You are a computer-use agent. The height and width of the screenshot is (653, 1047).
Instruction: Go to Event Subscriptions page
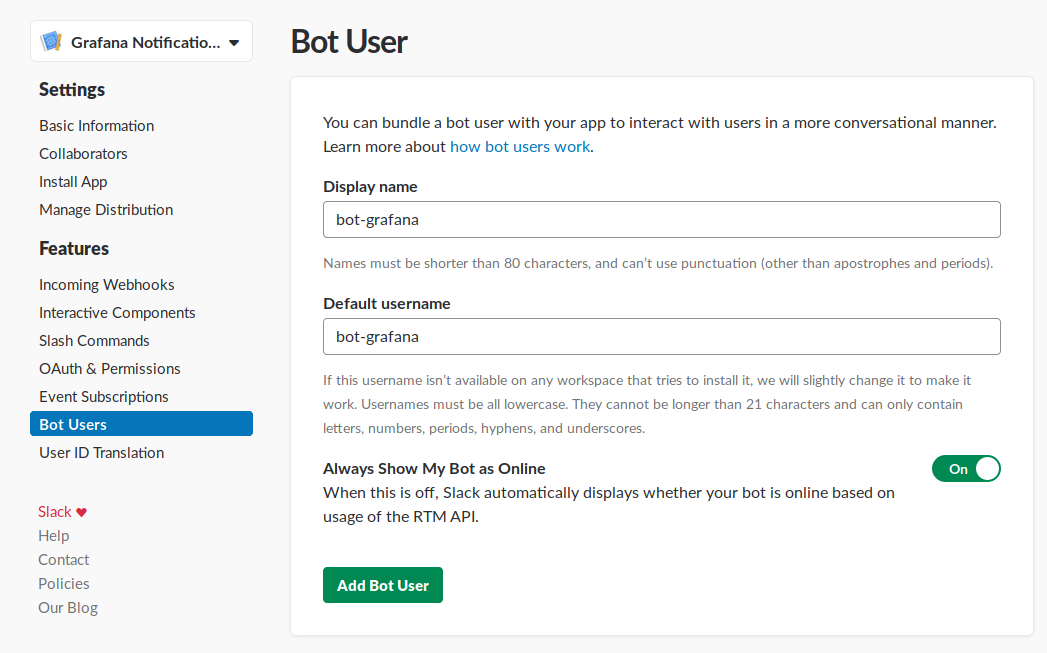coord(103,397)
